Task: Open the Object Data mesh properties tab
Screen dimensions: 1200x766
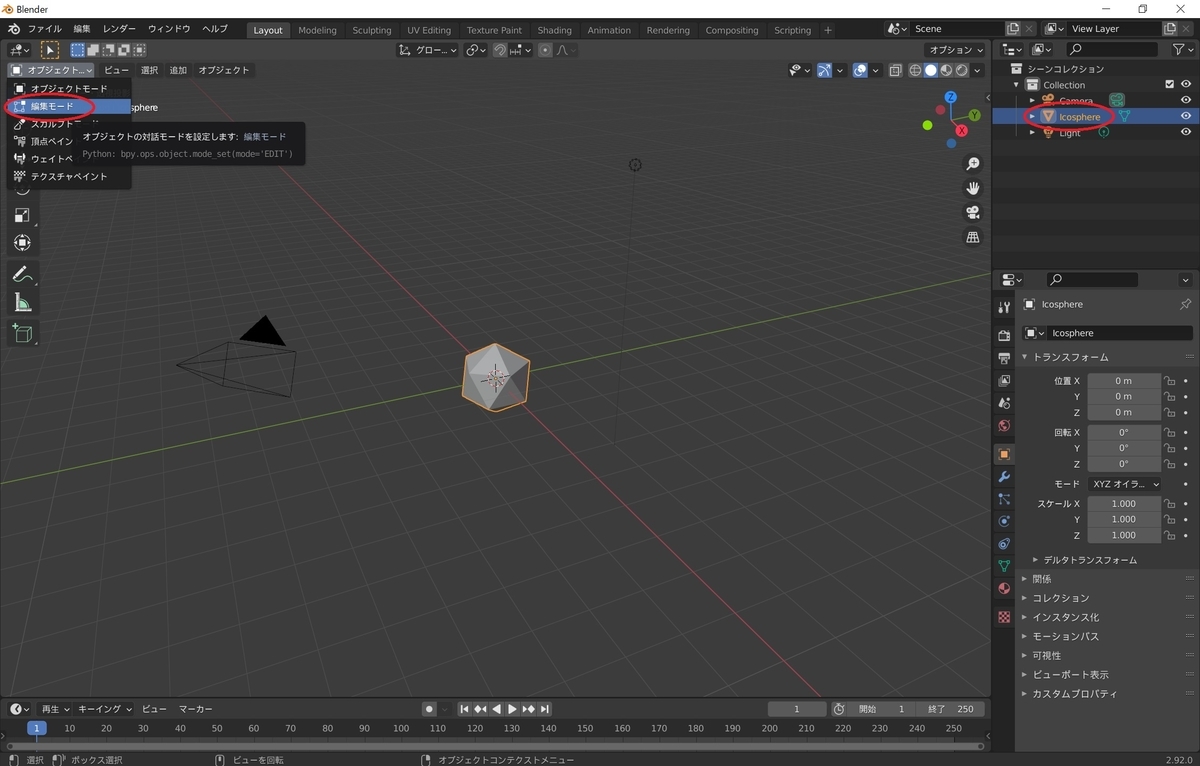Action: [1004, 566]
